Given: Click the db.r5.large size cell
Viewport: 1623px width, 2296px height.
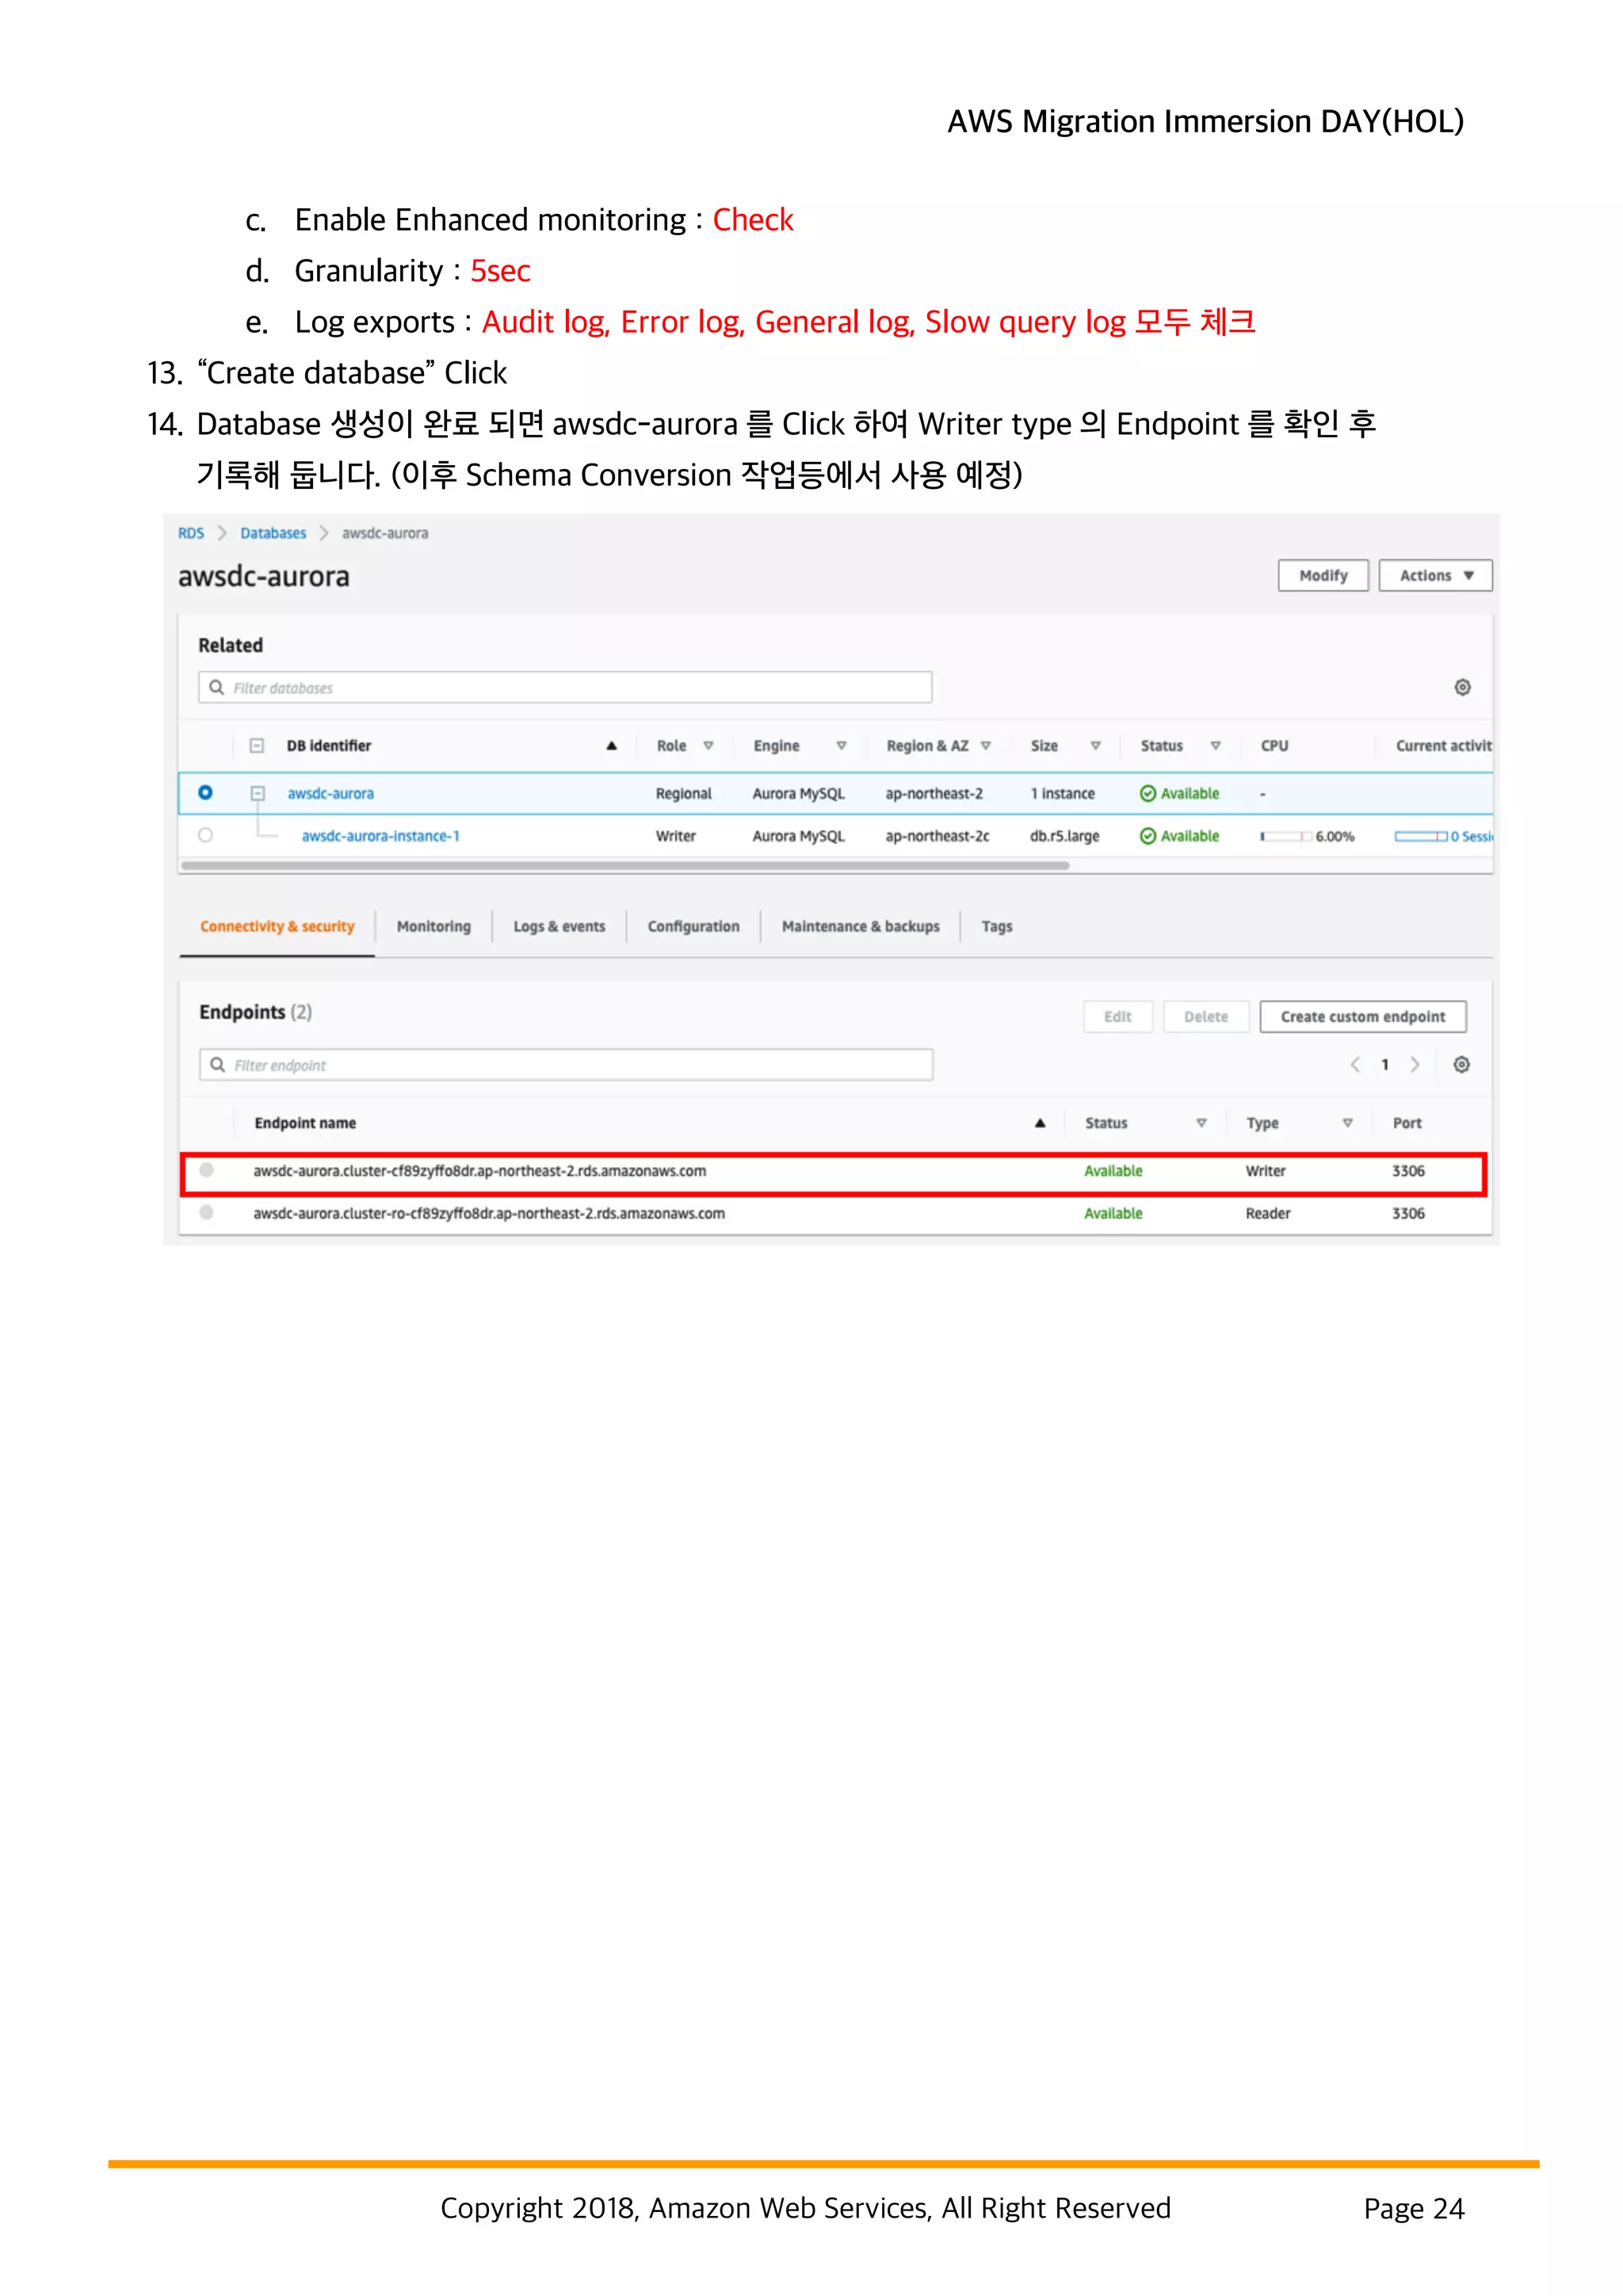Looking at the screenshot, I should (1064, 836).
